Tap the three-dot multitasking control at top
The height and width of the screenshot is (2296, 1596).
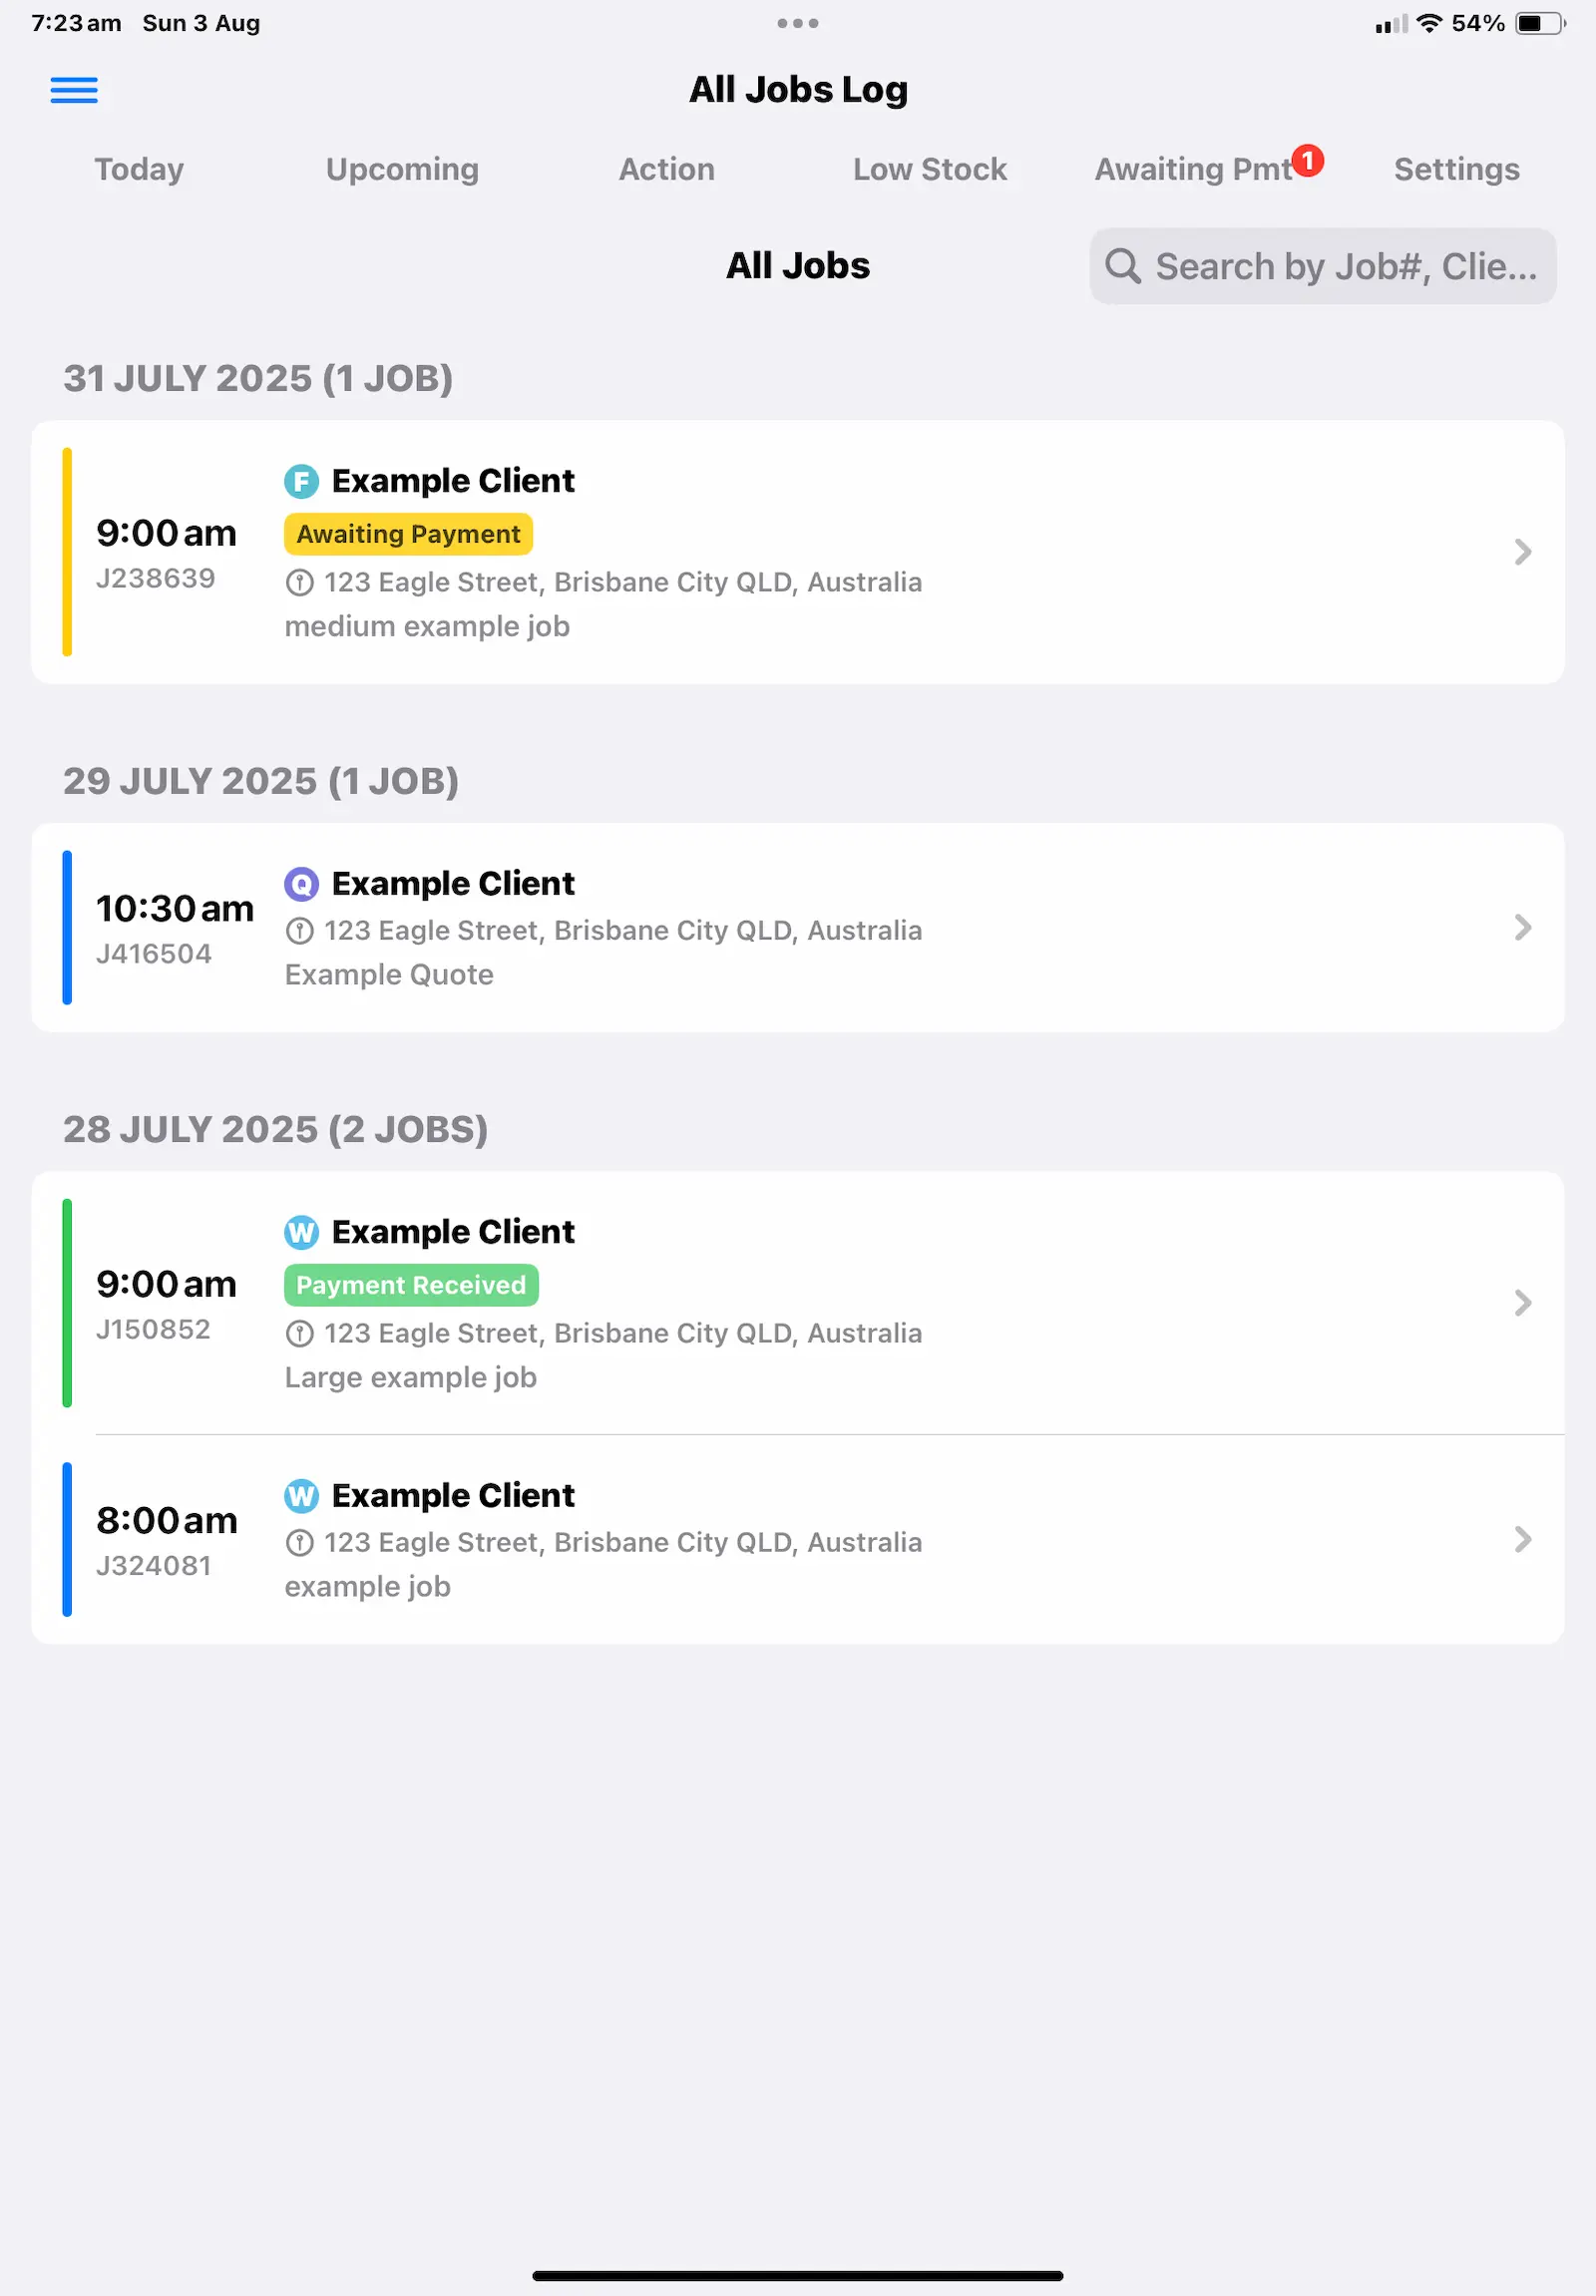[x=797, y=23]
